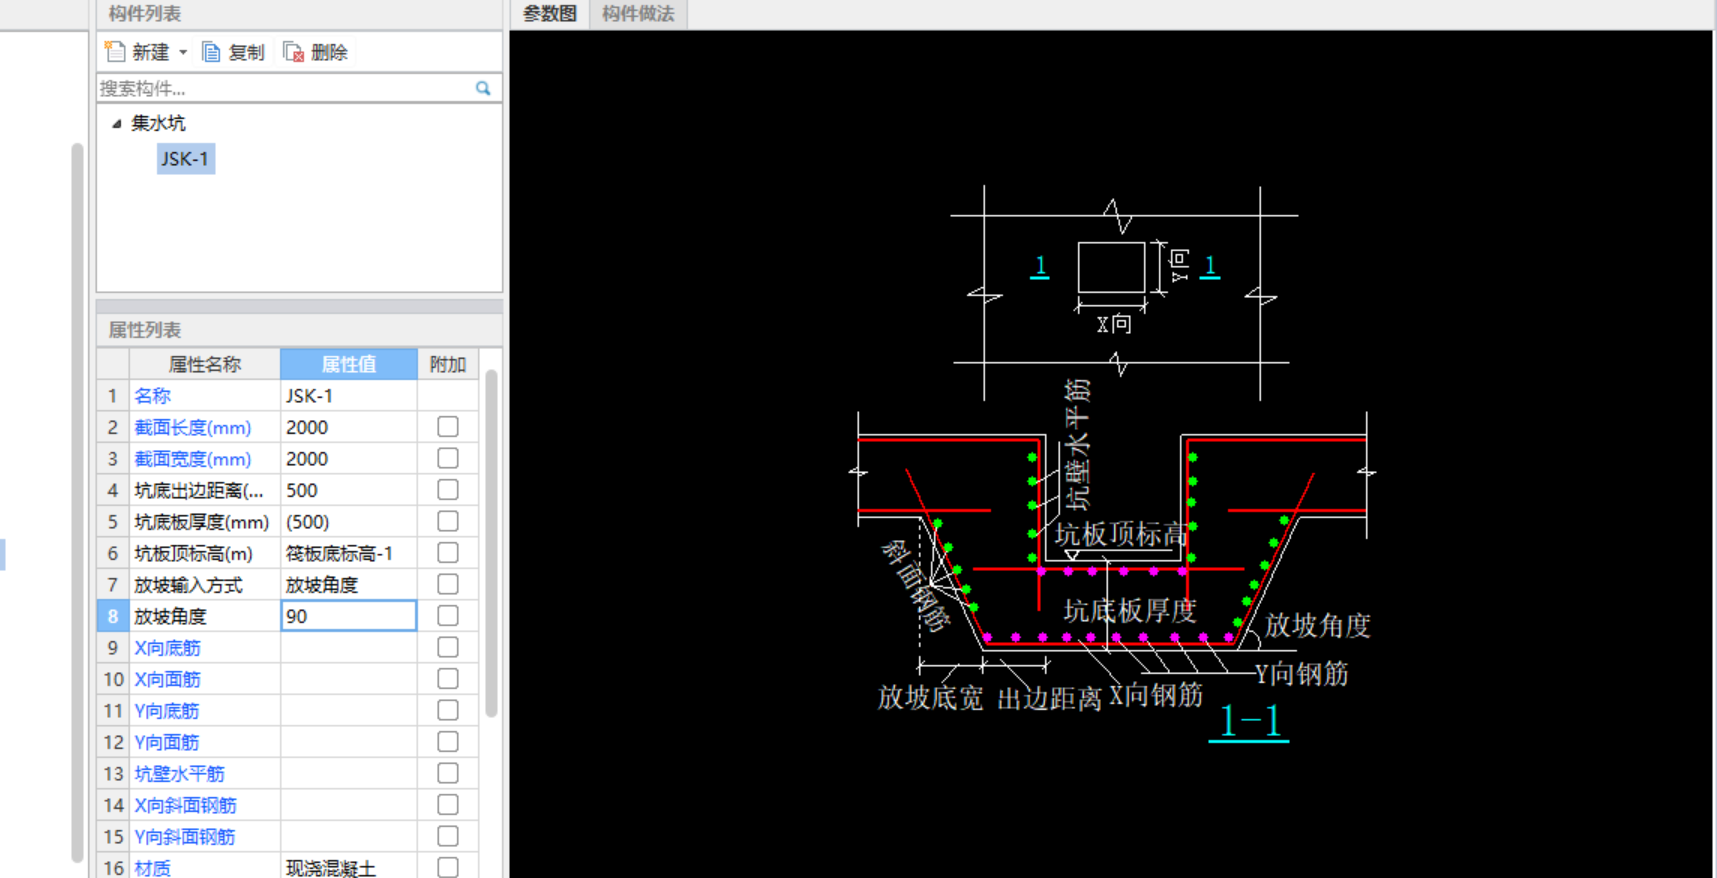Click the X向底筋 property name

167,648
